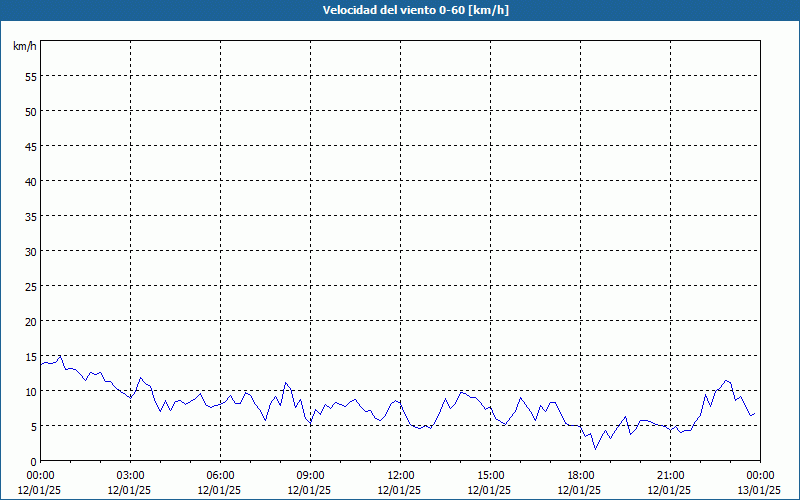Click the wind line's highest peak after 00:00
The image size is (800, 500).
(60, 356)
